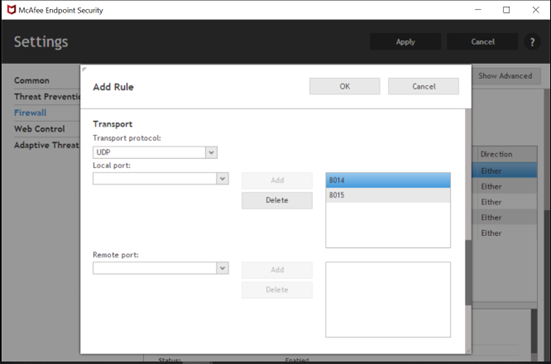Viewport: 551px width, 364px height.
Task: Expand the Remote port dropdown arrow
Action: click(222, 268)
